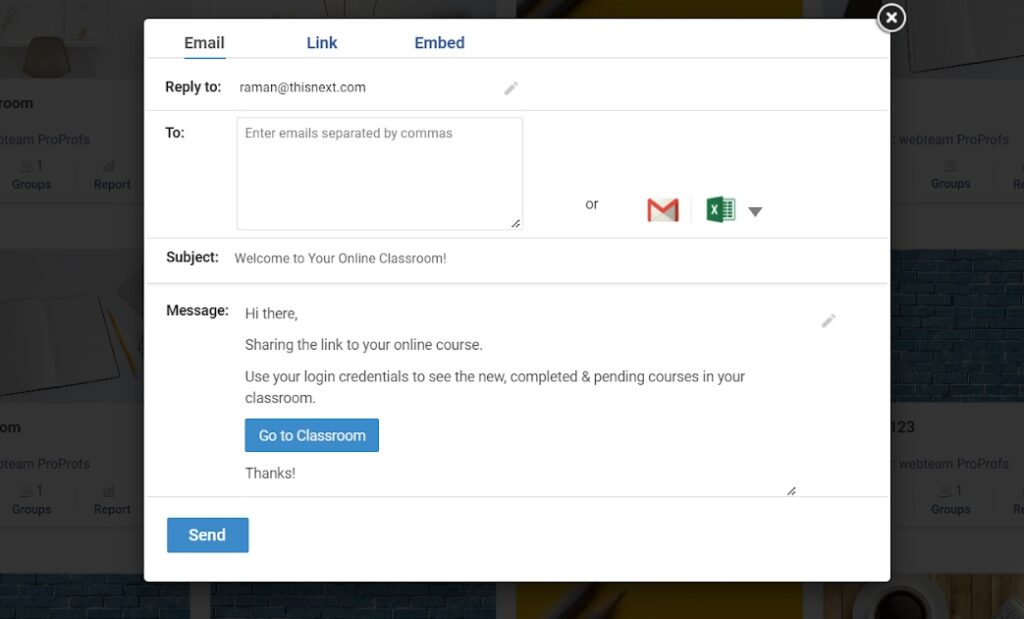
Task: Open the Link tab
Action: tap(321, 43)
